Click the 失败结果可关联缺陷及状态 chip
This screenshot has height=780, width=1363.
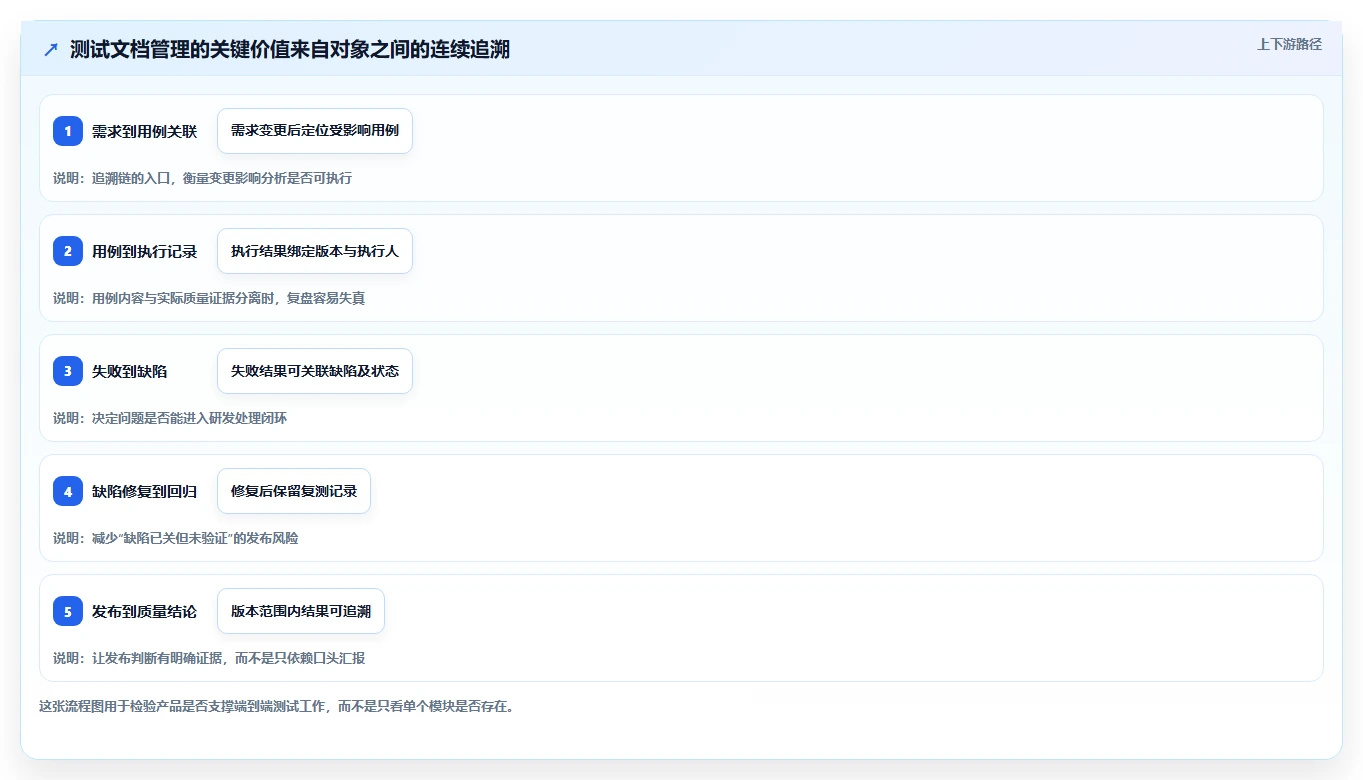315,371
